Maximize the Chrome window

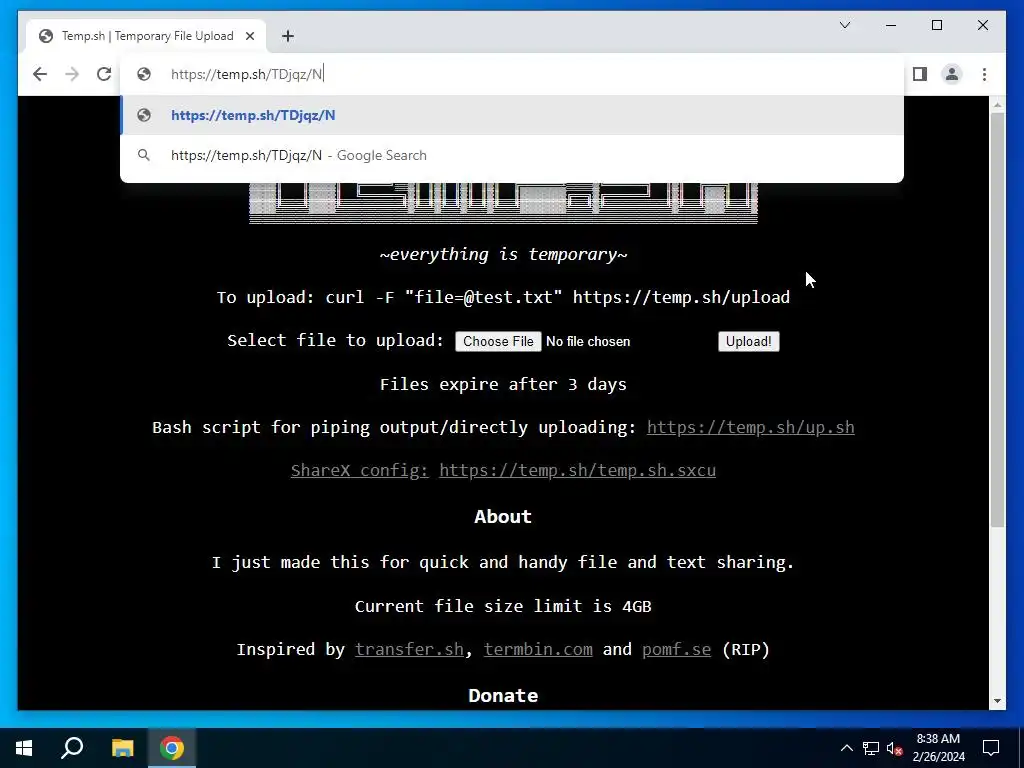tap(936, 25)
